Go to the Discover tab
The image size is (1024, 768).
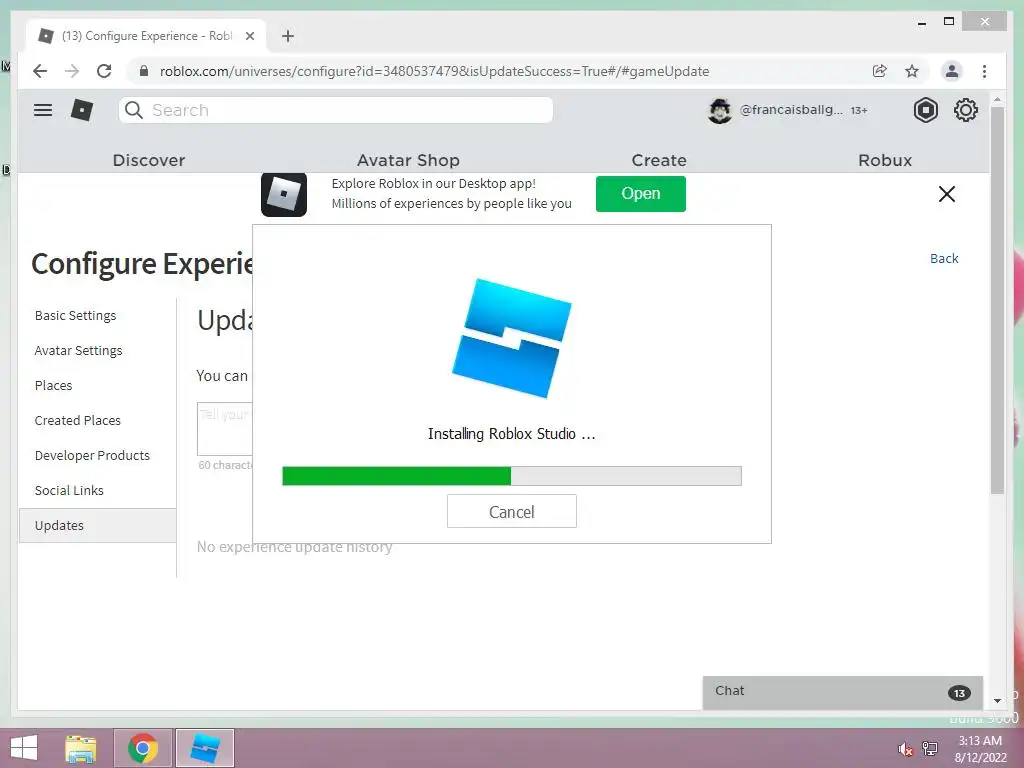(x=149, y=160)
